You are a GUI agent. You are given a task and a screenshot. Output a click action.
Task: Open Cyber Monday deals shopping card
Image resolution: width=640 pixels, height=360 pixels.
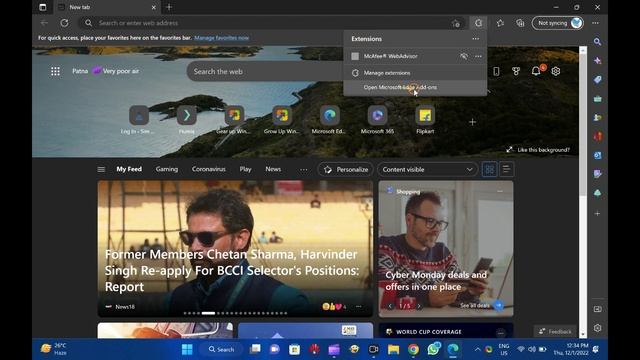(x=446, y=249)
